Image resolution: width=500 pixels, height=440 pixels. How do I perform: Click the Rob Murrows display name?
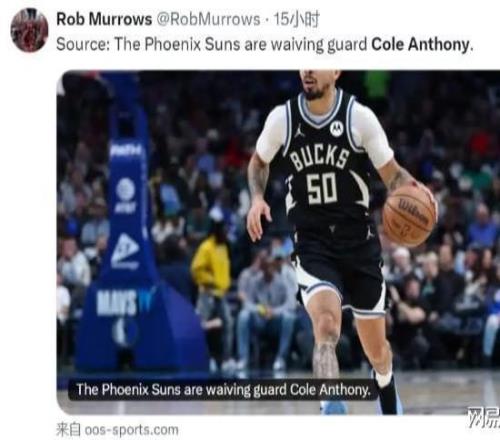point(104,19)
